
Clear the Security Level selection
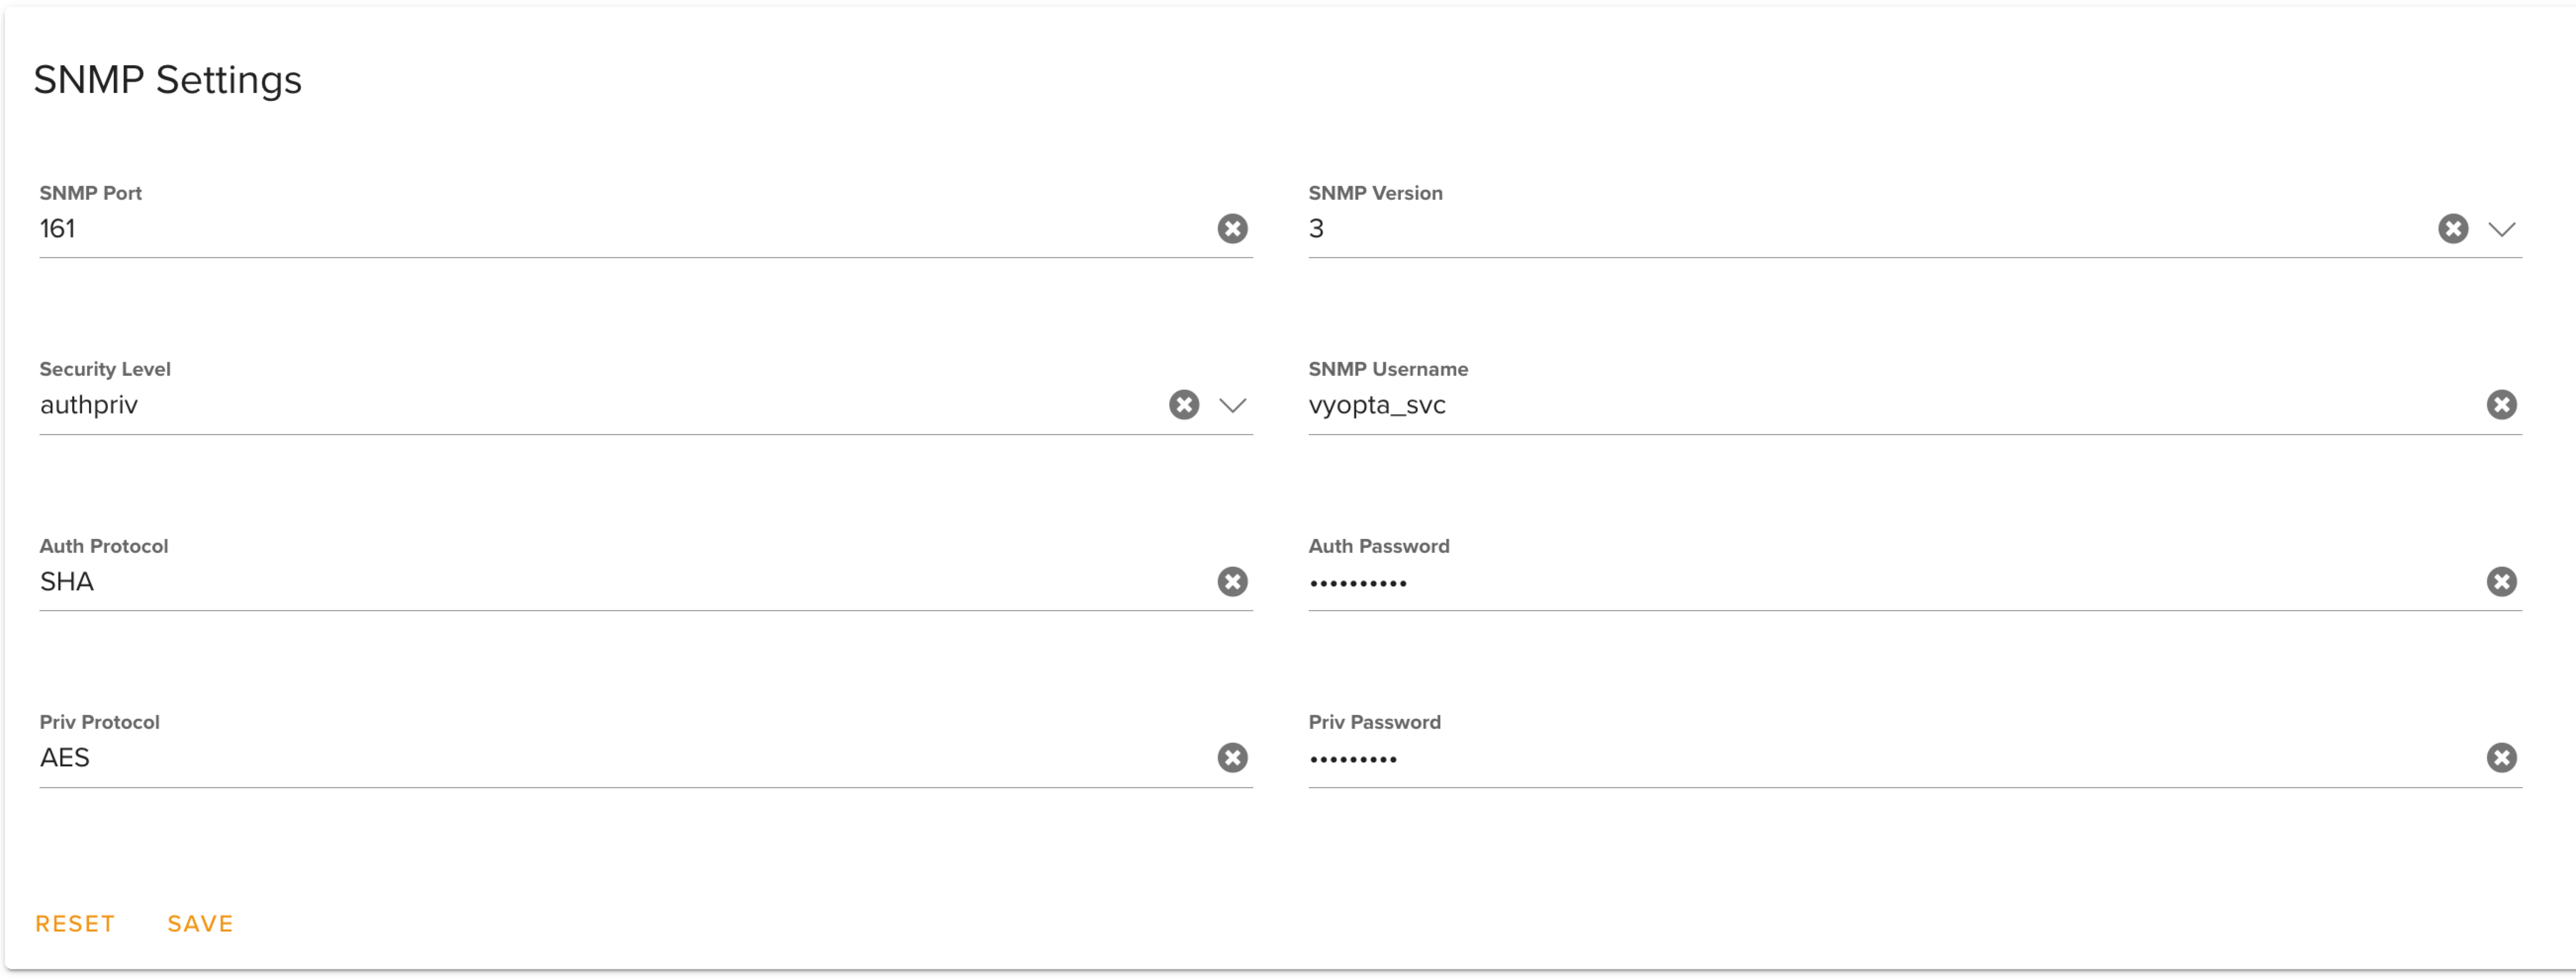tap(1184, 405)
